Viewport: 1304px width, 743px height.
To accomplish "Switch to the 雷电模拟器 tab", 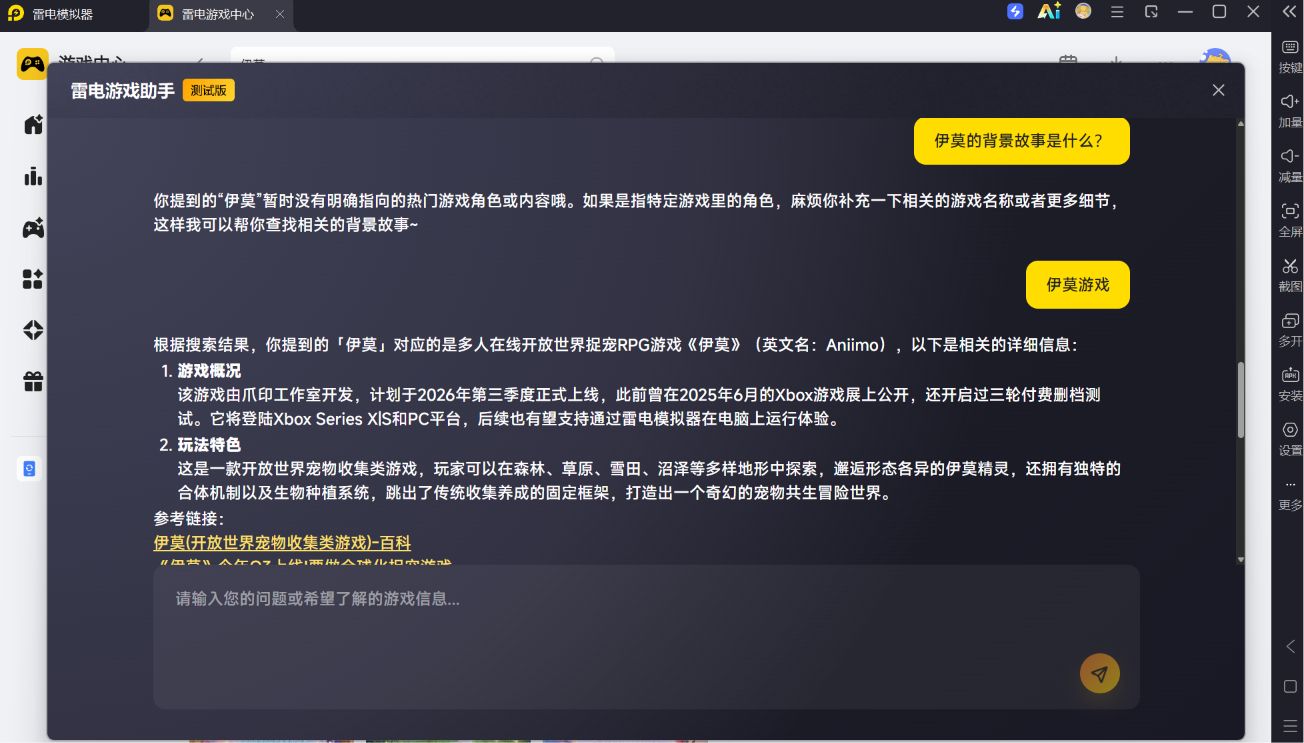I will pyautogui.click(x=62, y=14).
